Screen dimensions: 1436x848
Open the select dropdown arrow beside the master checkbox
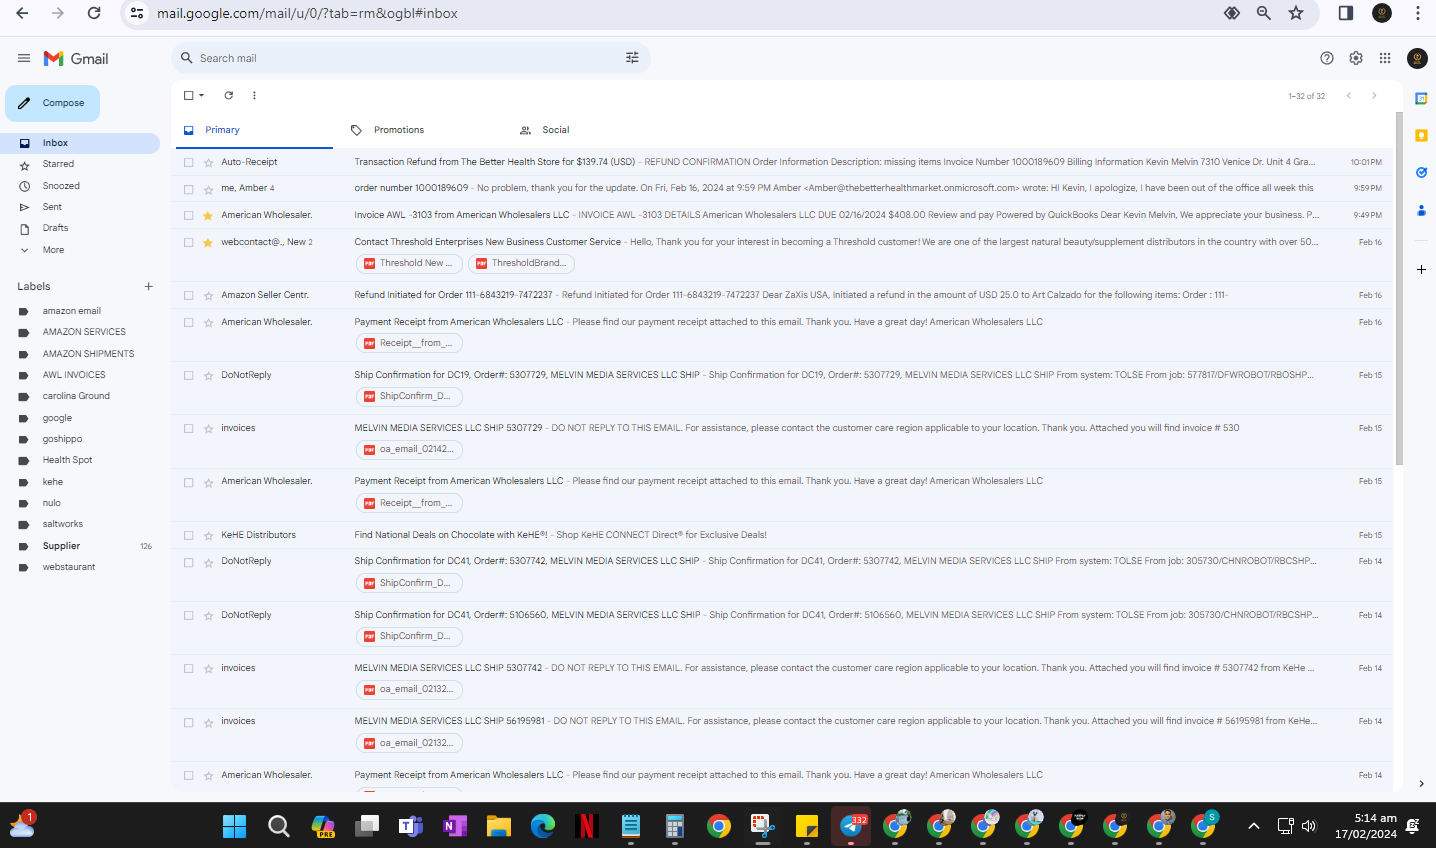click(202, 95)
